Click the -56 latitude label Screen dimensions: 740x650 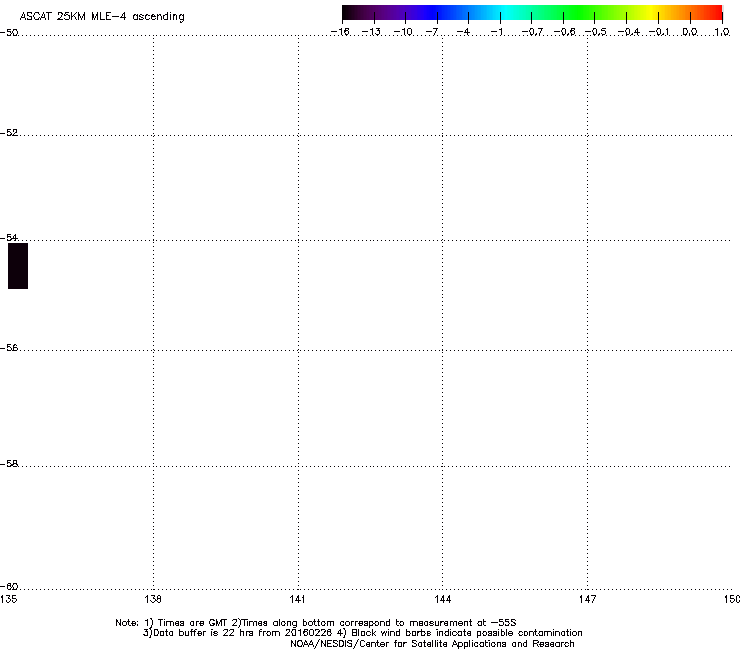click(9, 347)
